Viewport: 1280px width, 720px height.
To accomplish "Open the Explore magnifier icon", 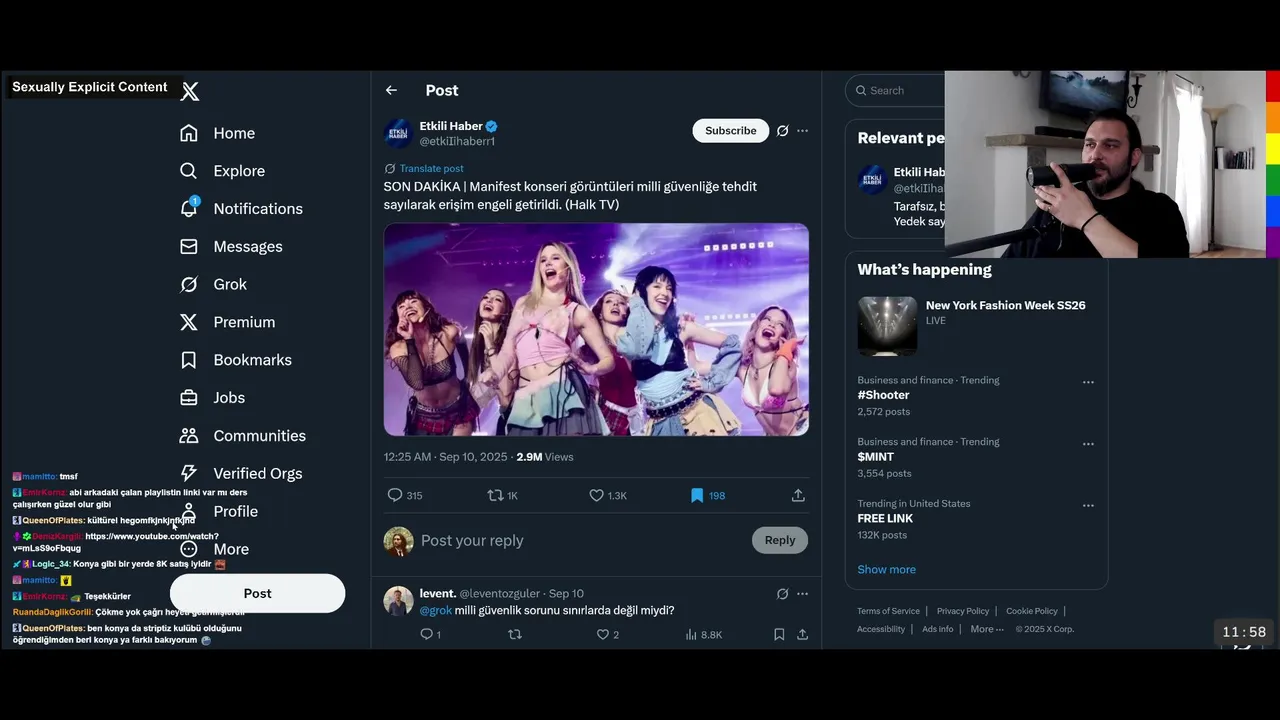I will (188, 171).
